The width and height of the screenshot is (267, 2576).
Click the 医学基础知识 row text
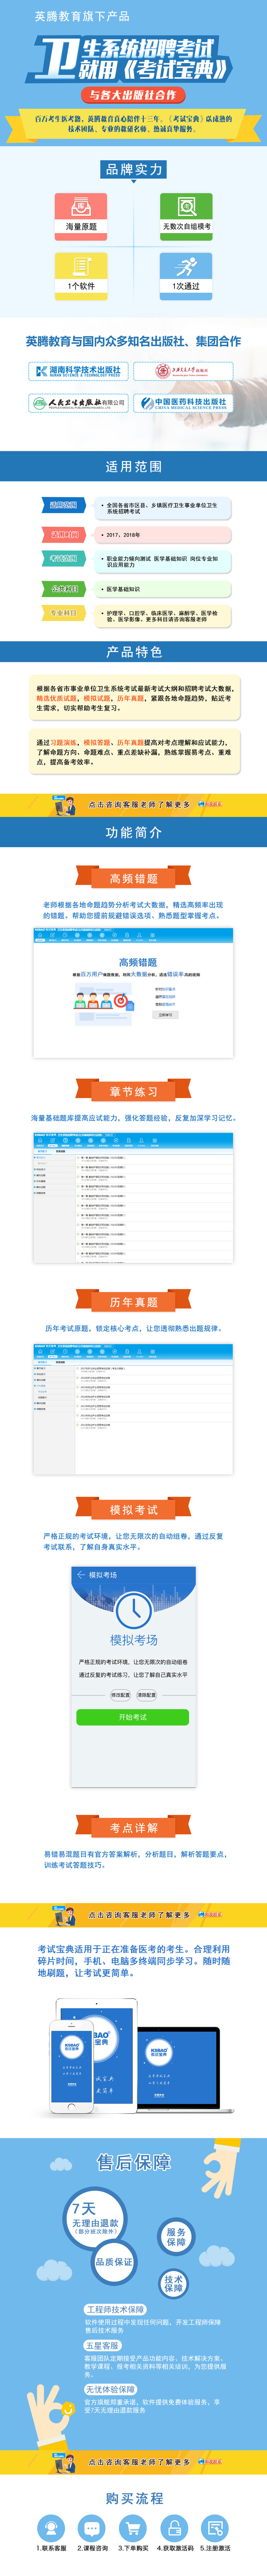coord(123,589)
